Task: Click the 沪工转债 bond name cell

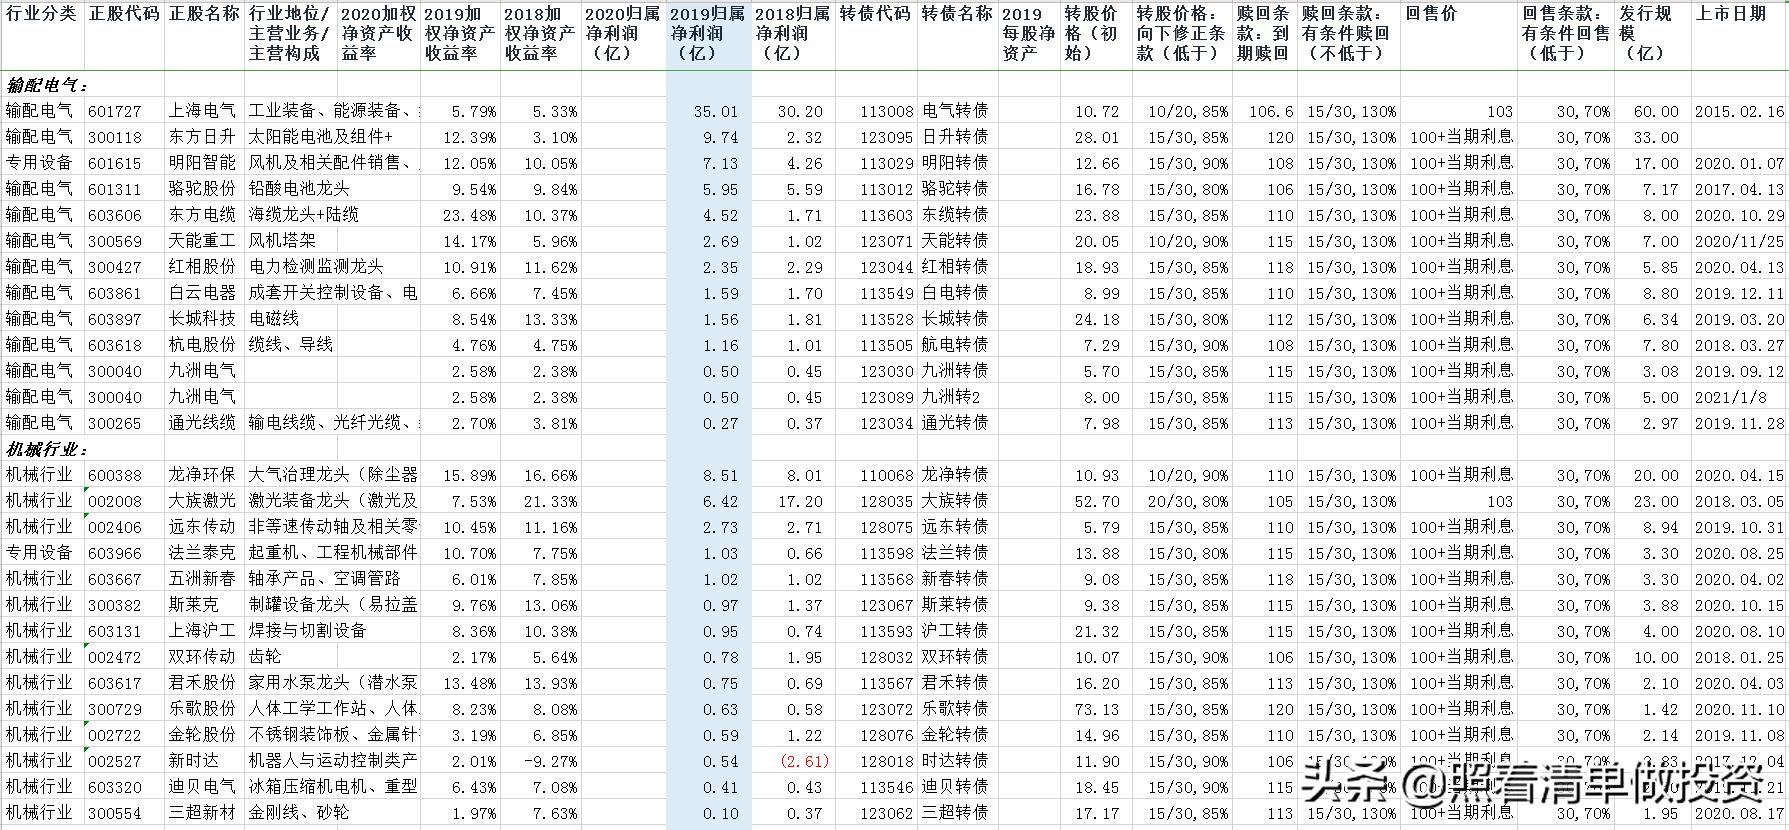Action: pos(955,631)
